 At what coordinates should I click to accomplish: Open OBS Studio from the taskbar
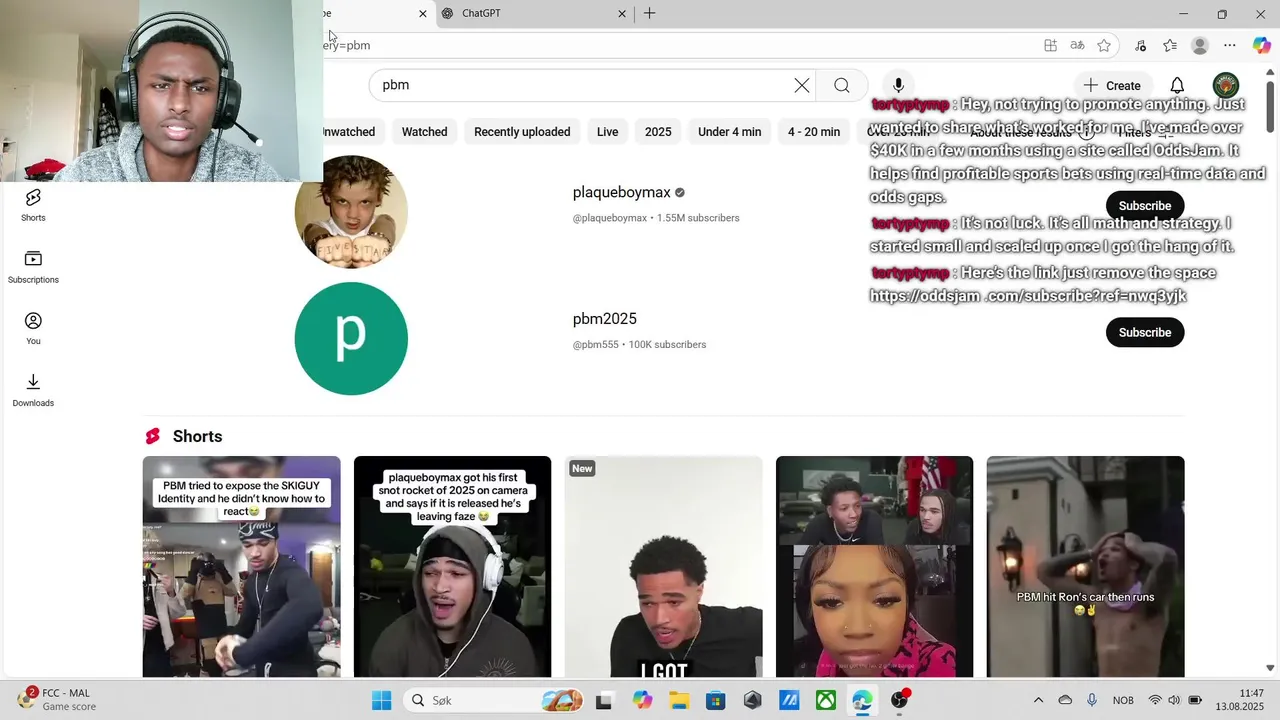(900, 701)
